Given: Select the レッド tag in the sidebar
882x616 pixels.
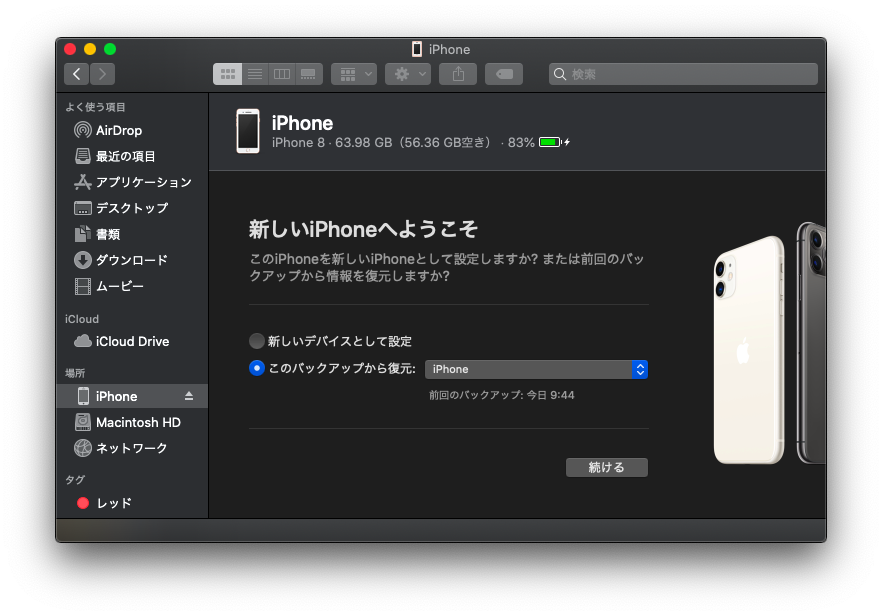Looking at the screenshot, I should [x=108, y=503].
